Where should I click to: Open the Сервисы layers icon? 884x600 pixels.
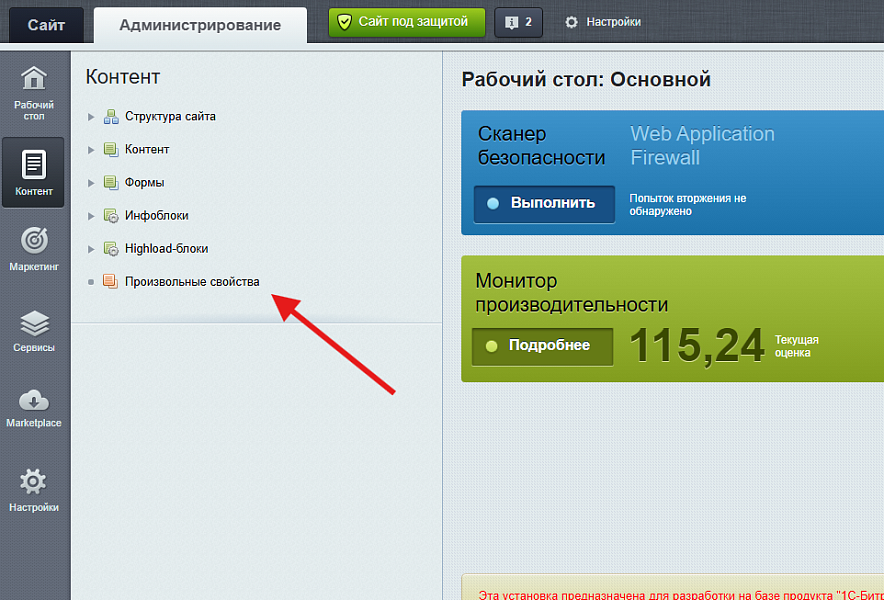pos(34,323)
